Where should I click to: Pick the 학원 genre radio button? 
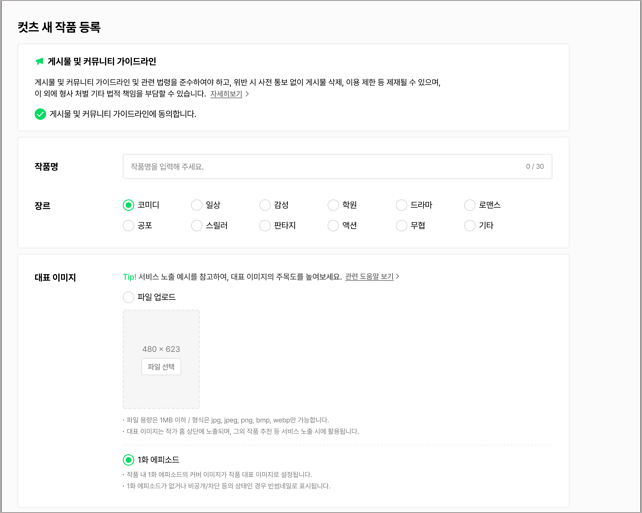(334, 205)
